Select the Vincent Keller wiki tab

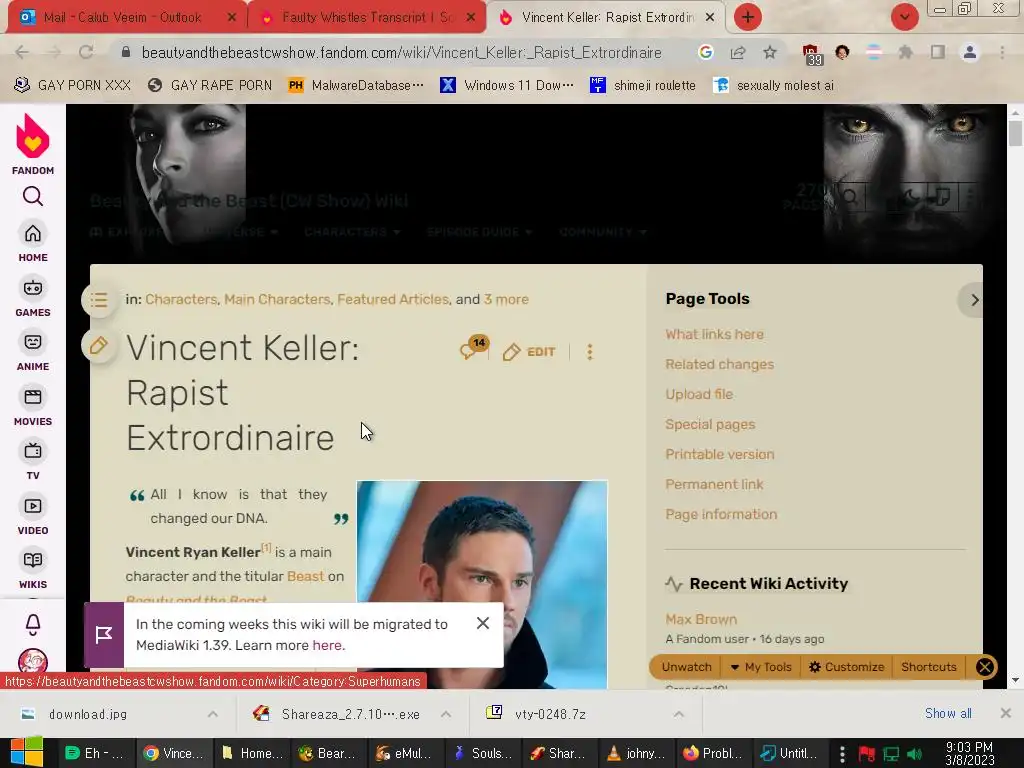point(606,17)
